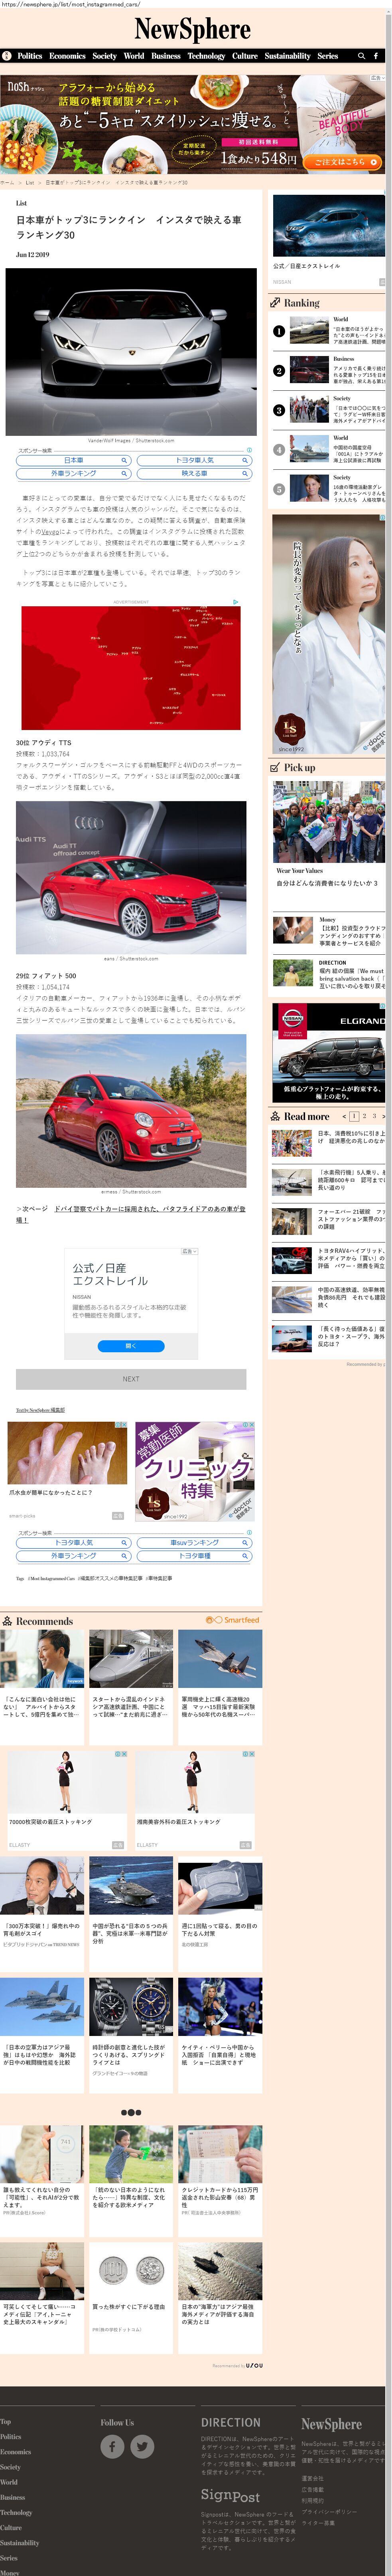Select page 2 in Read more pager
Viewport: 392px width, 2576px height.
tap(364, 1116)
